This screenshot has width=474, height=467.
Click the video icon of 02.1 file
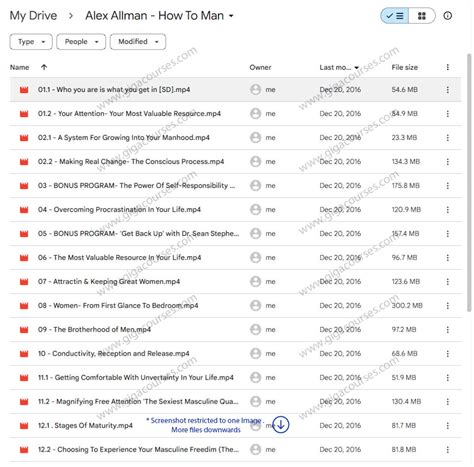tap(24, 138)
